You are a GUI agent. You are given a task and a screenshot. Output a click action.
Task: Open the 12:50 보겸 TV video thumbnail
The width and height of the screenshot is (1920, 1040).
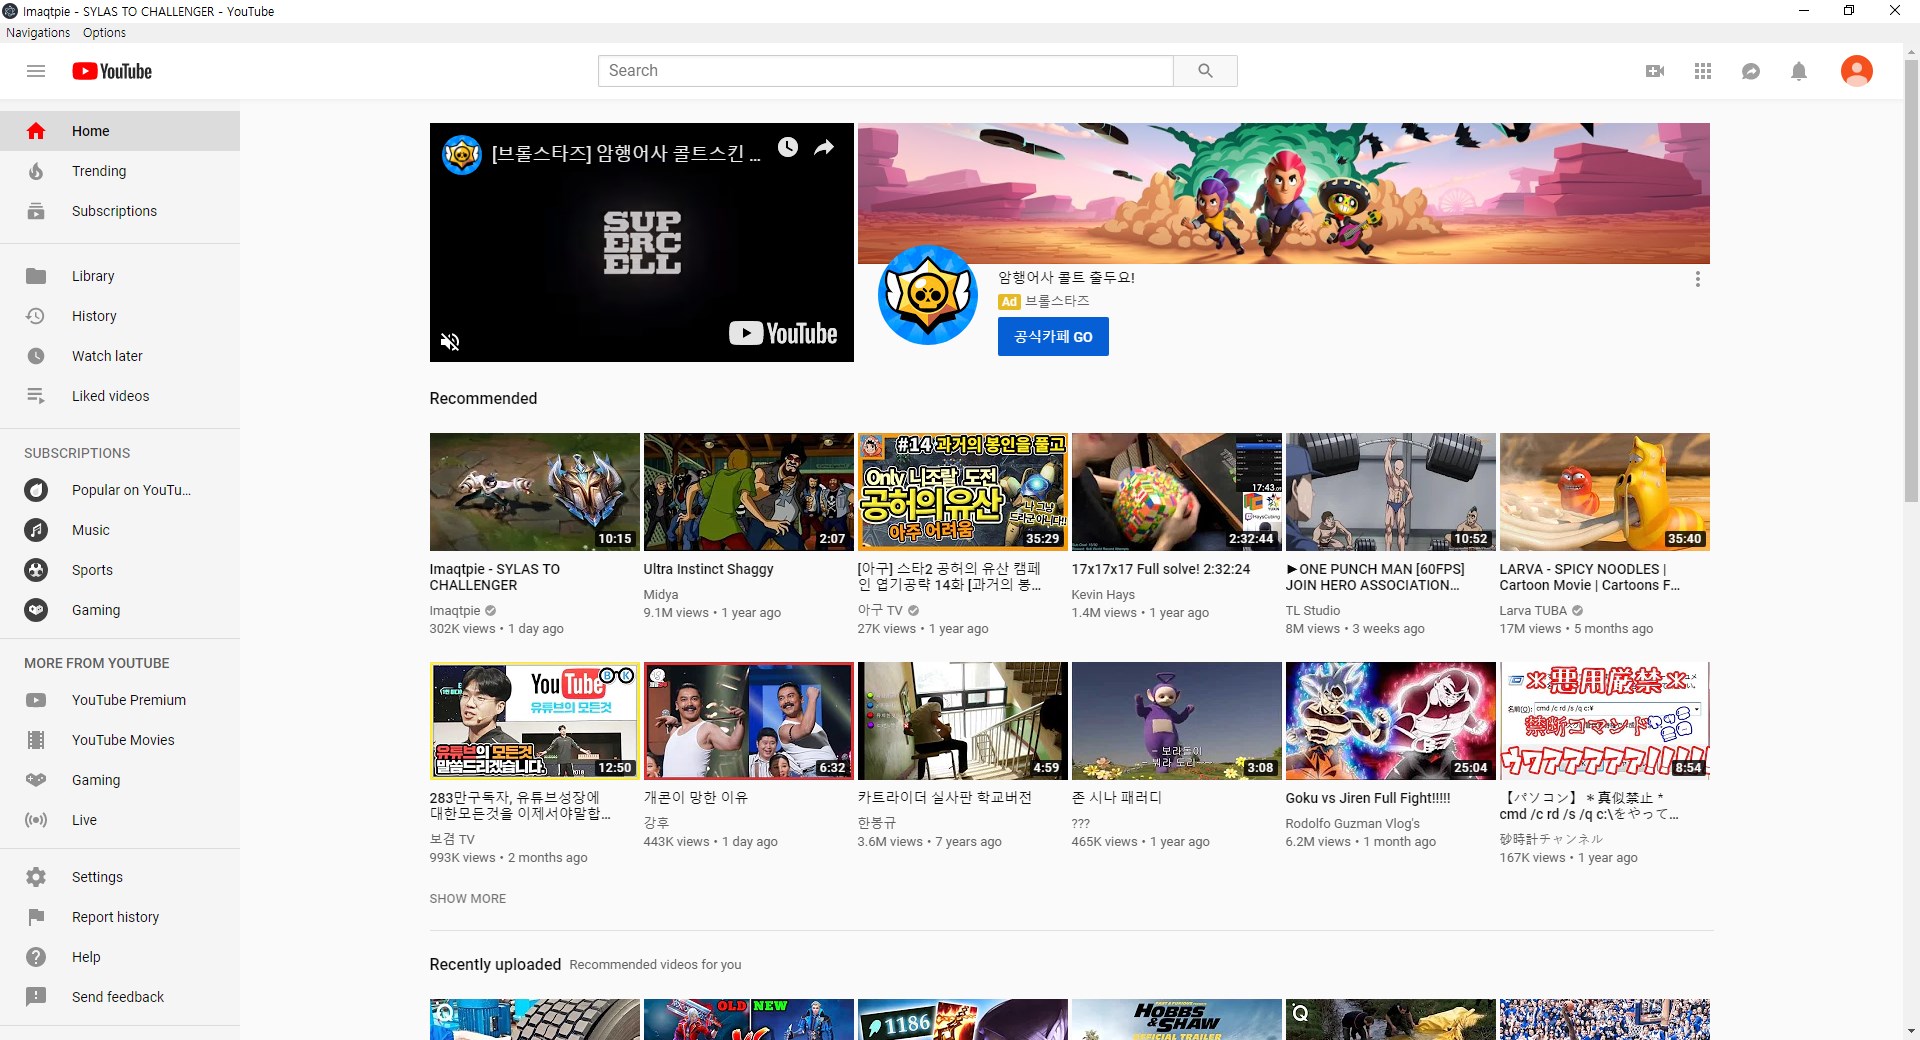click(534, 721)
